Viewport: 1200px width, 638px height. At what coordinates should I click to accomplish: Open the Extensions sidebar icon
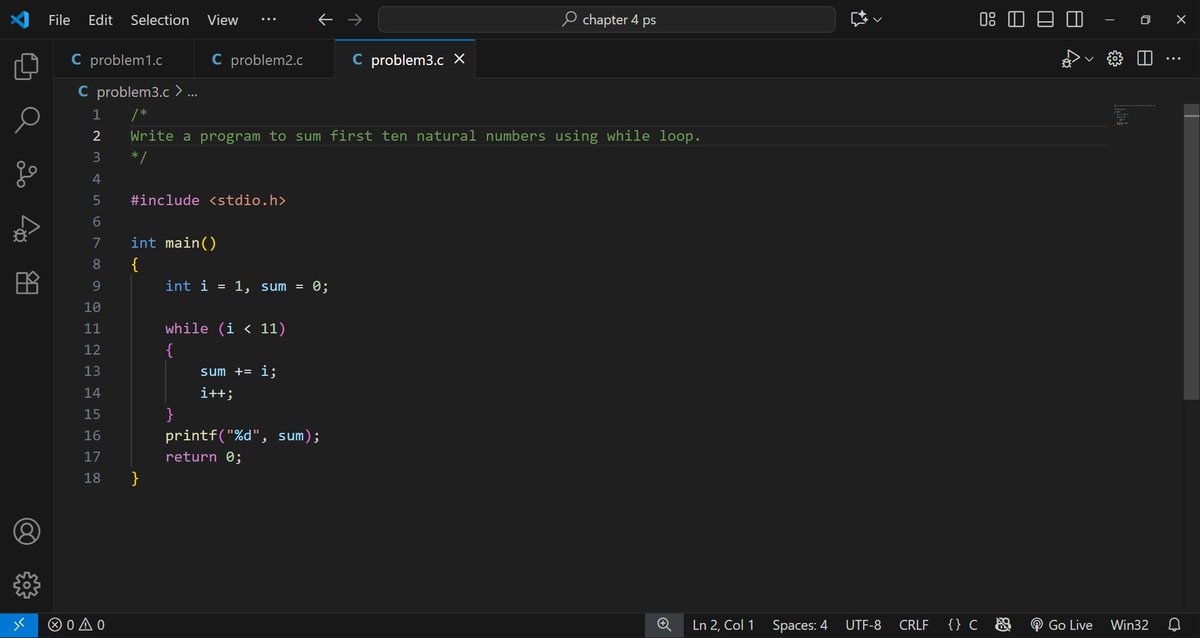(x=25, y=282)
